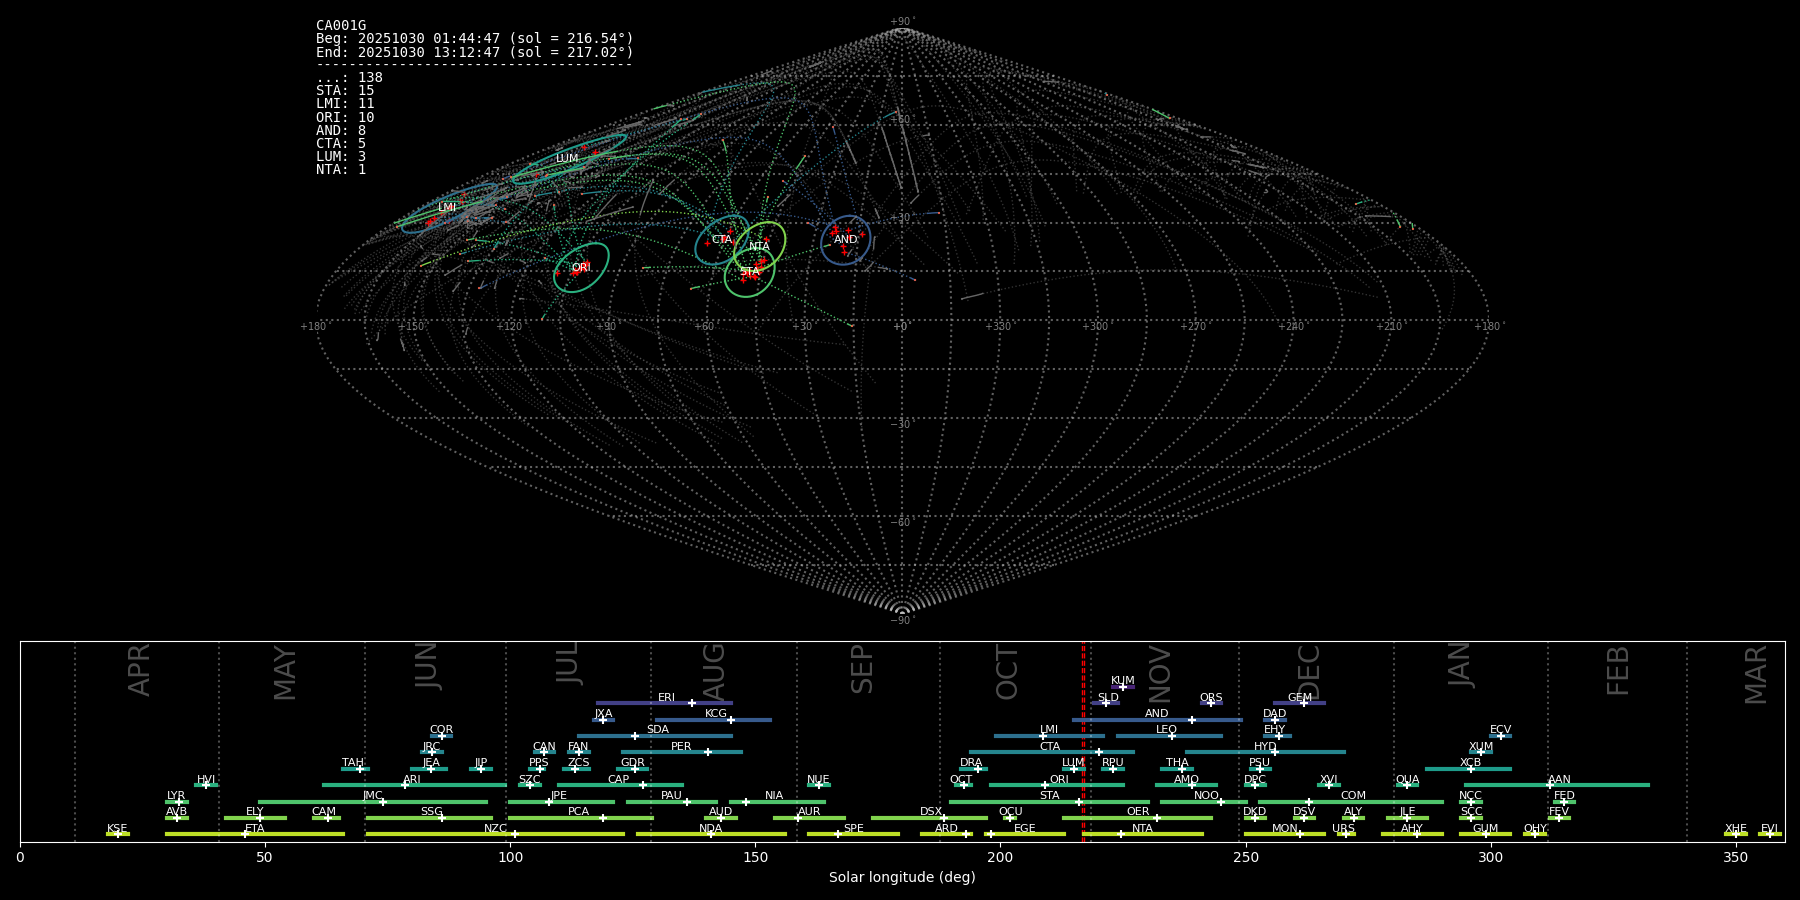This screenshot has width=1800, height=900.
Task: Click the LMI radiant ellipse on the sky map
Action: [448, 208]
